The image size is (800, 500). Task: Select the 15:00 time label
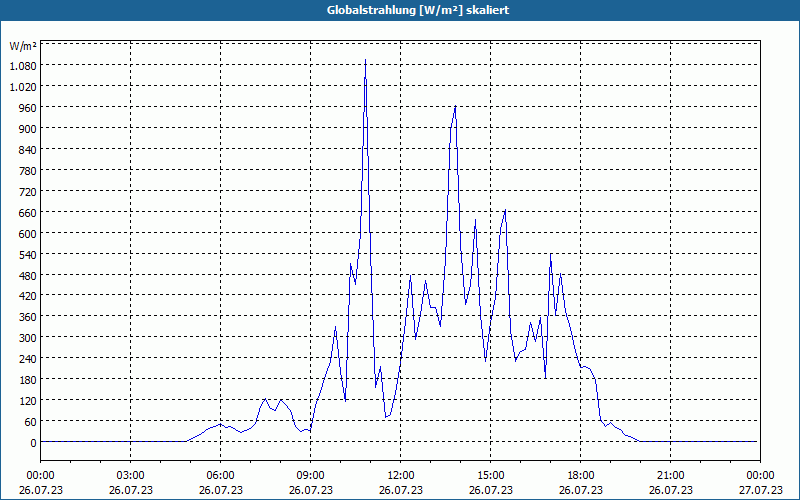490,476
